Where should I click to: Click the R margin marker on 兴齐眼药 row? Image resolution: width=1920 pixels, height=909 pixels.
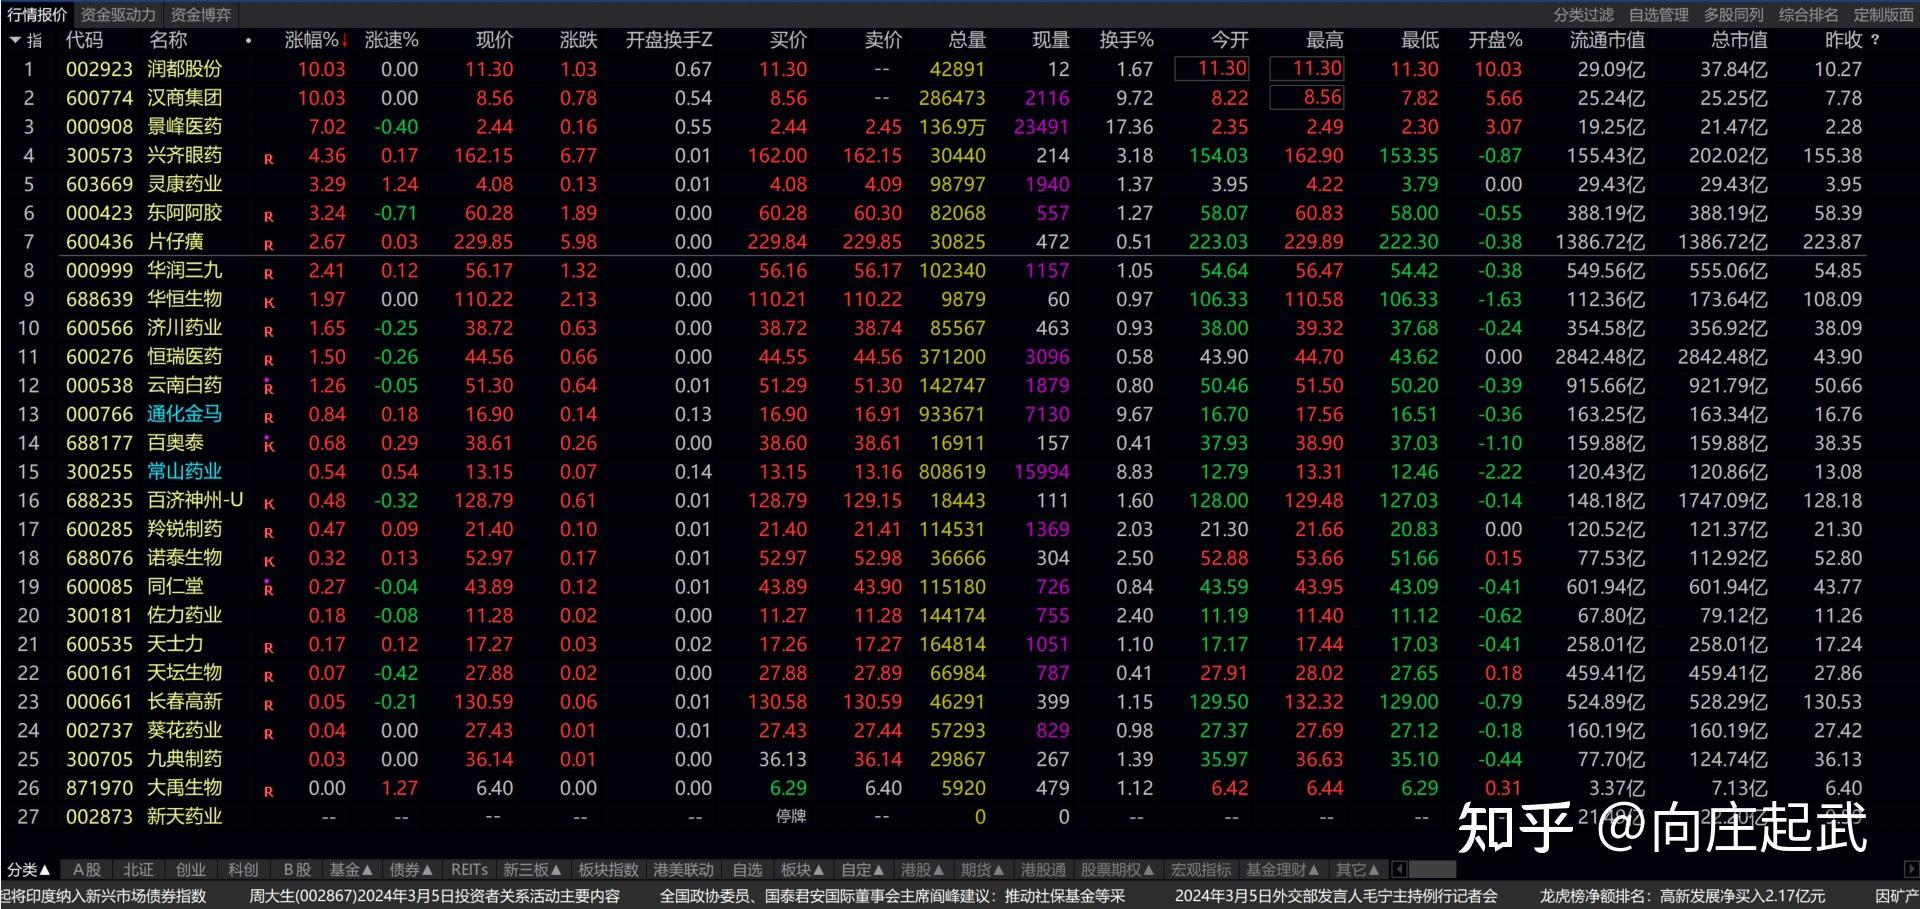pos(268,159)
